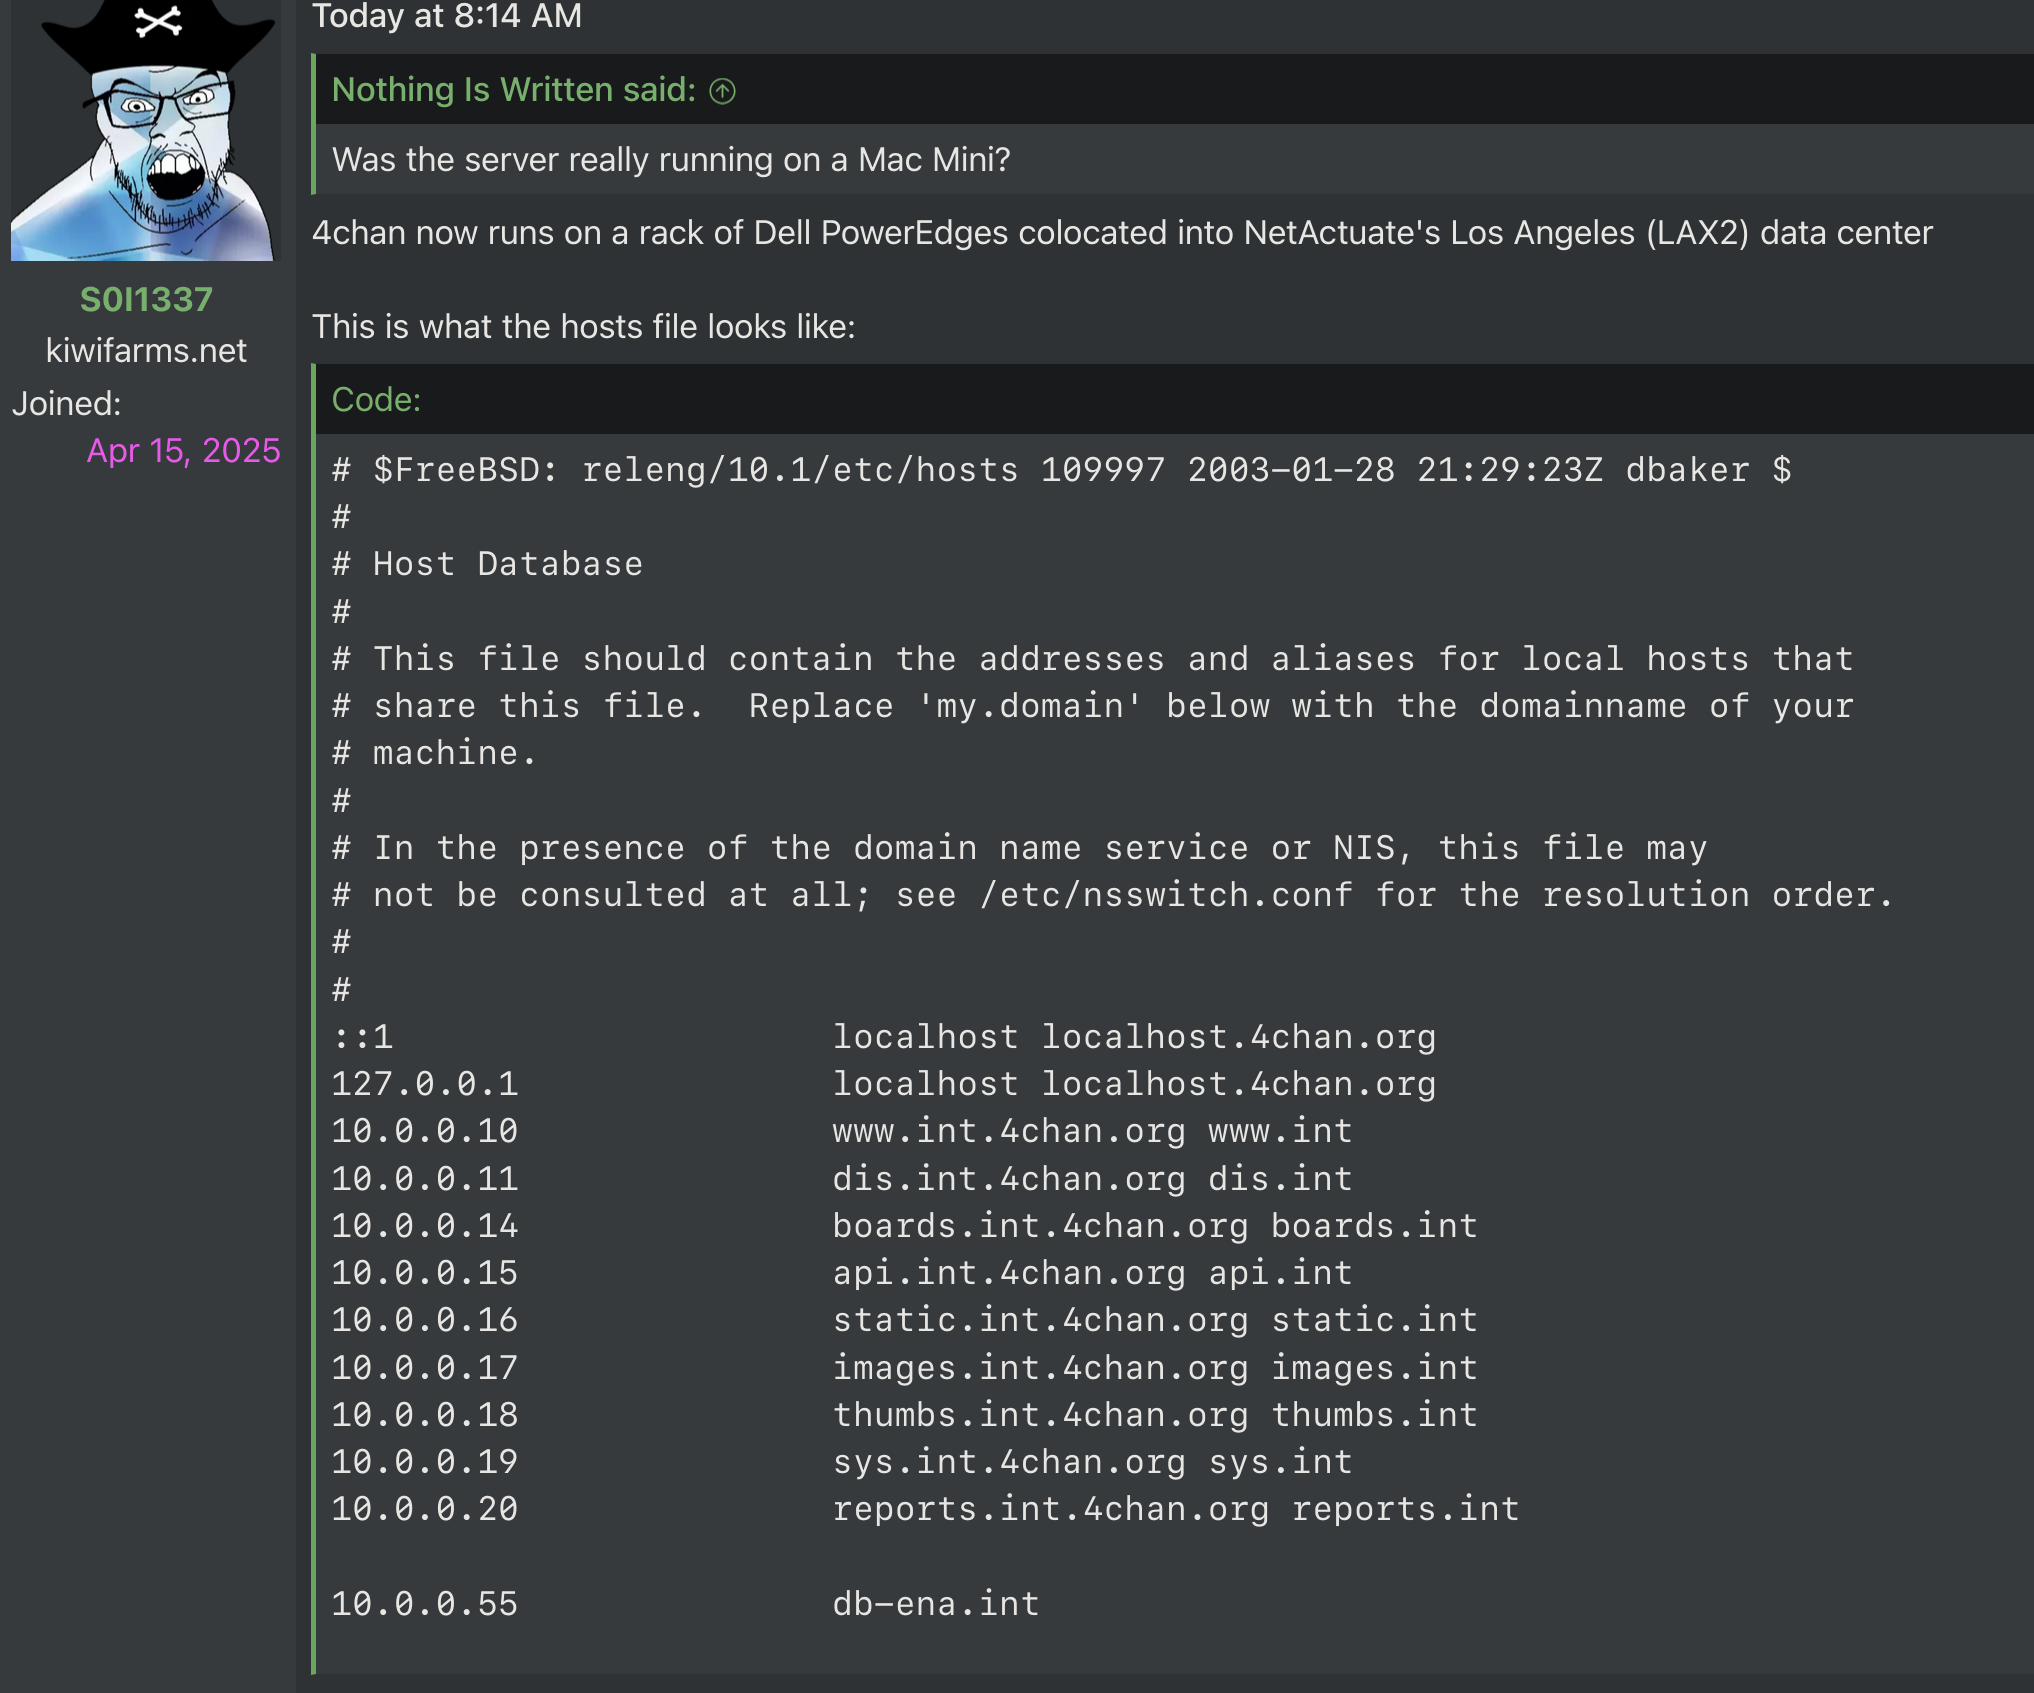Click 'This is what the hosts file' text
The image size is (2034, 1693).
tap(583, 327)
